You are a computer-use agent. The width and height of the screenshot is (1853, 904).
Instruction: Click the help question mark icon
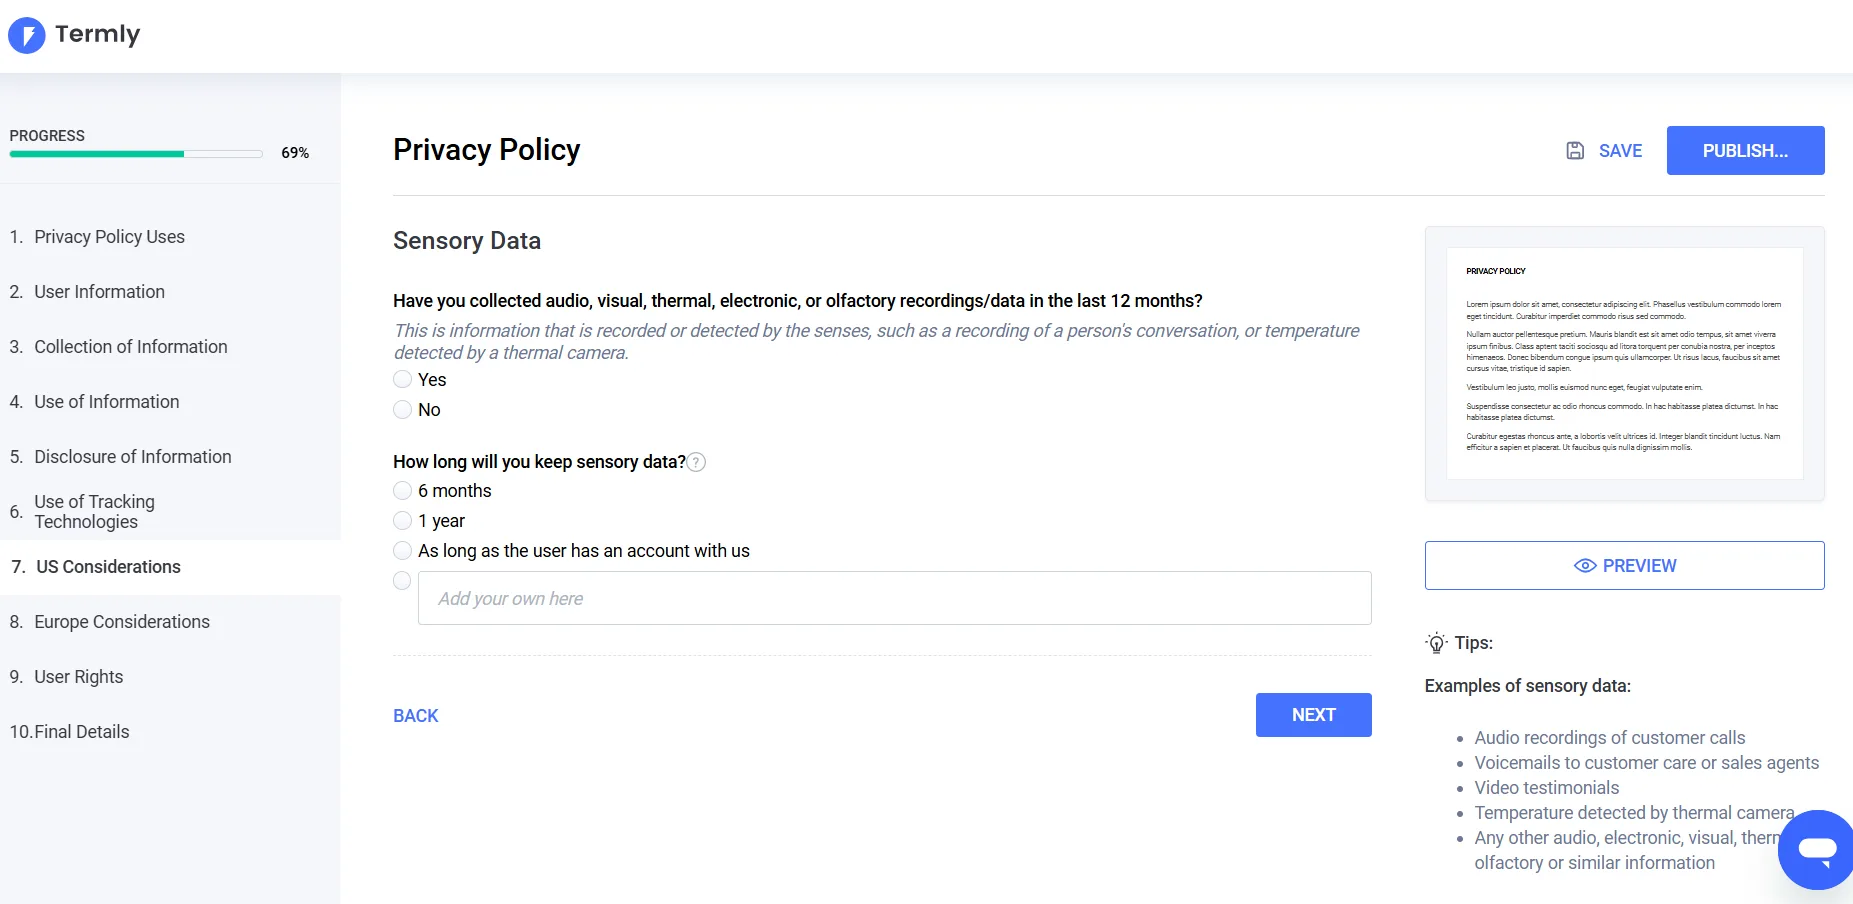[x=697, y=462]
